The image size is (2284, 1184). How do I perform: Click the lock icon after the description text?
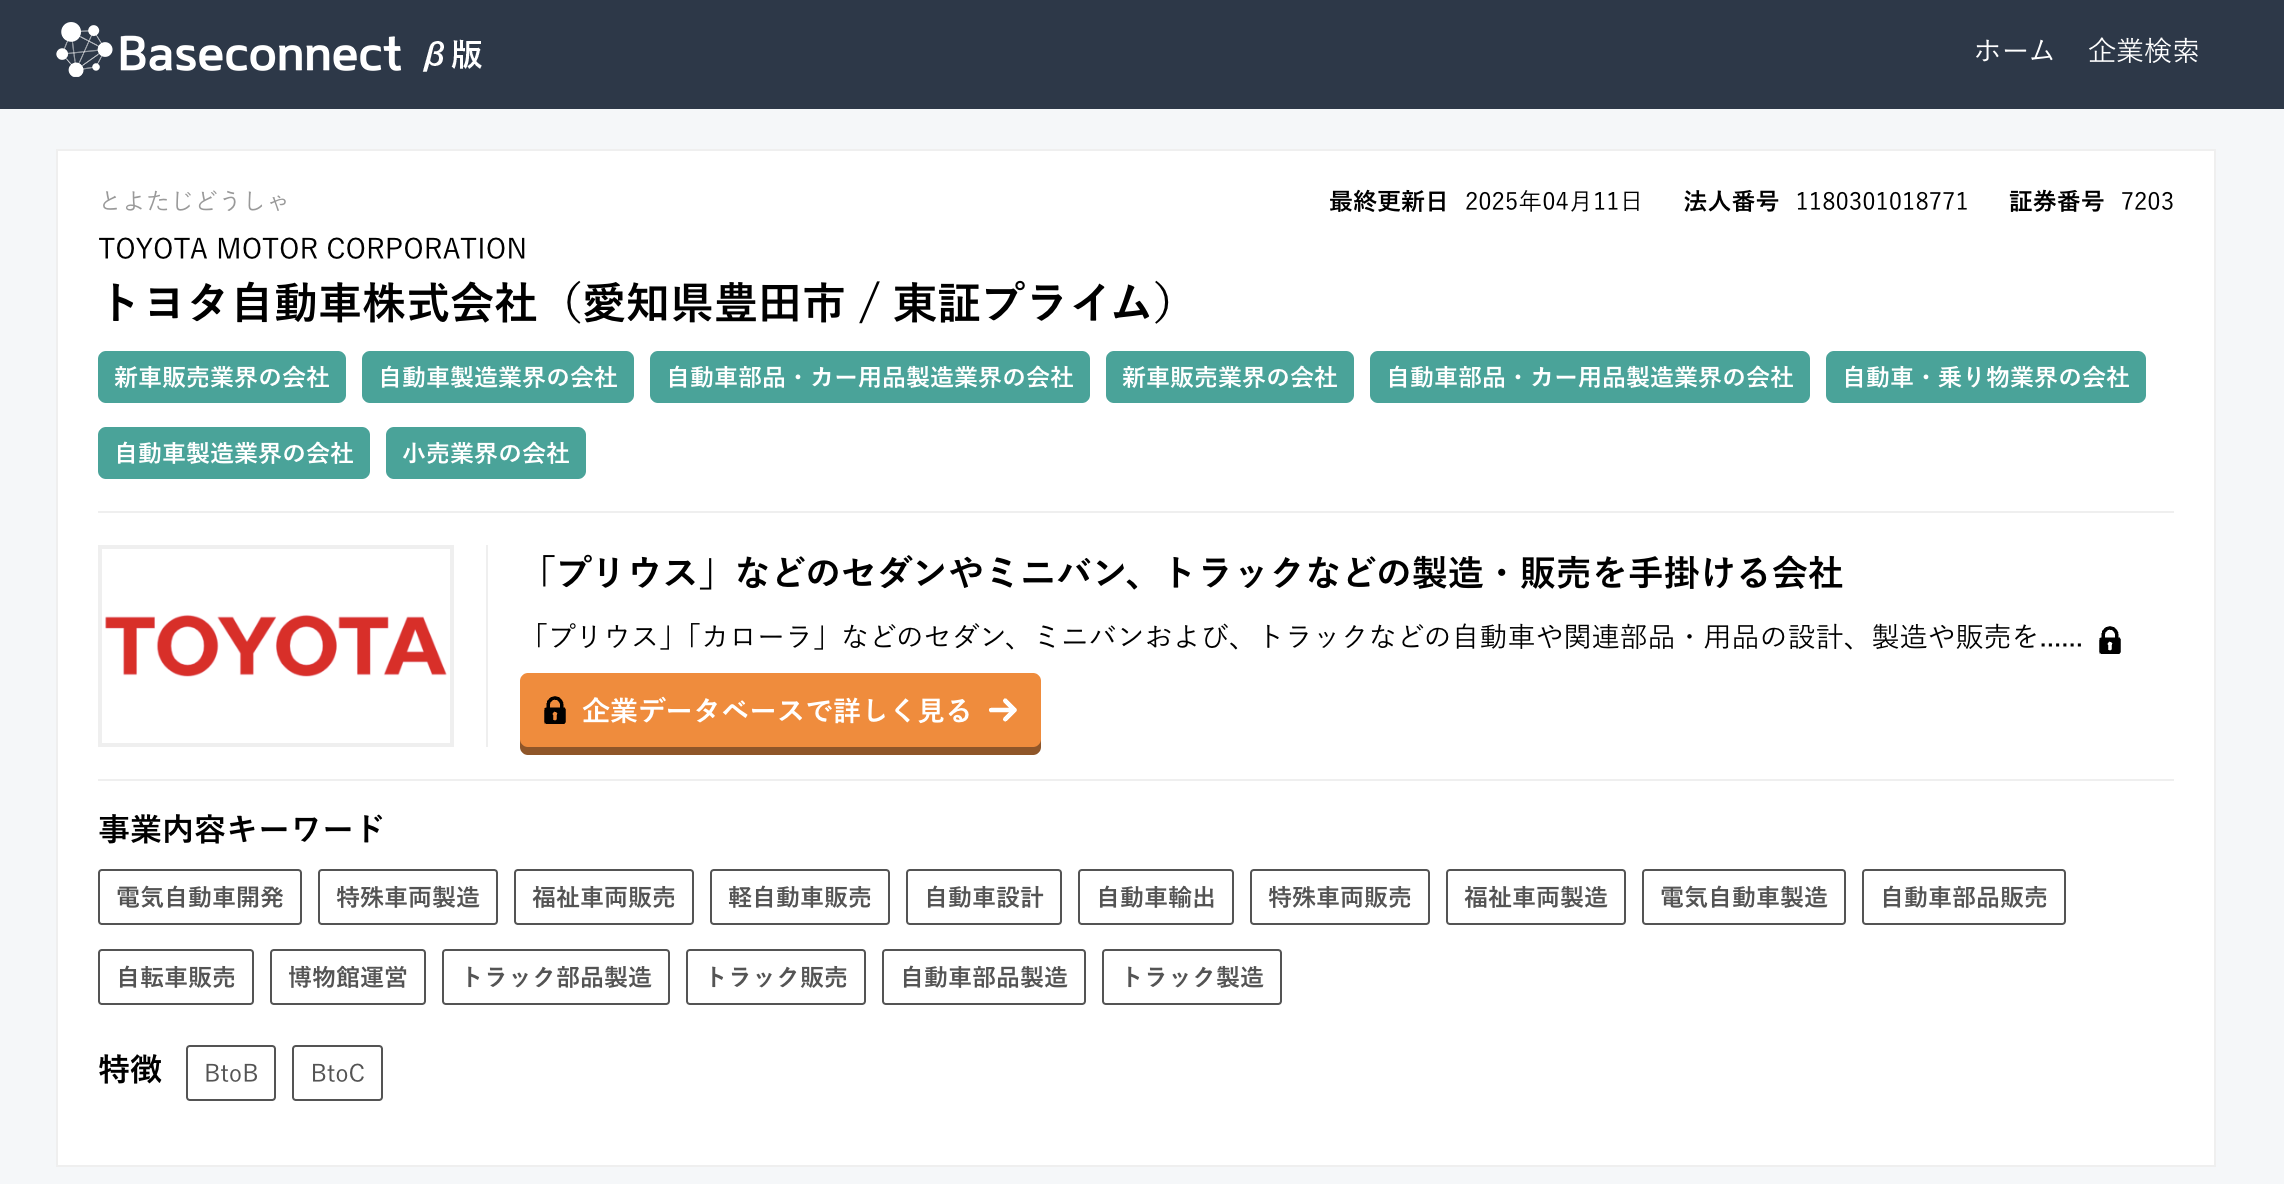tap(2110, 640)
